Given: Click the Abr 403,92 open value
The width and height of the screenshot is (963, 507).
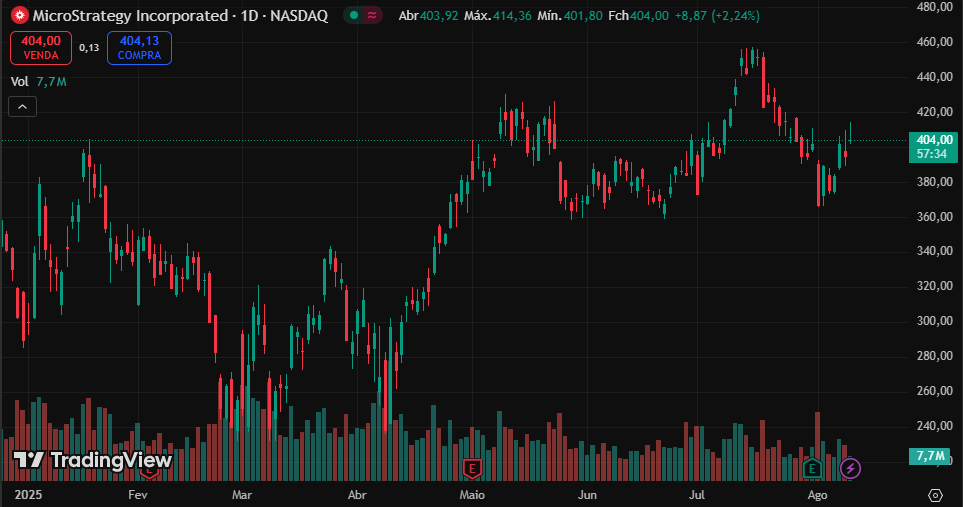Looking at the screenshot, I should point(428,15).
